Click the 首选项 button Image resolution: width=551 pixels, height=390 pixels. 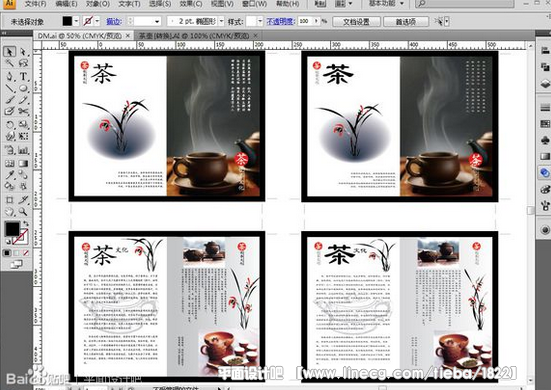coord(406,22)
